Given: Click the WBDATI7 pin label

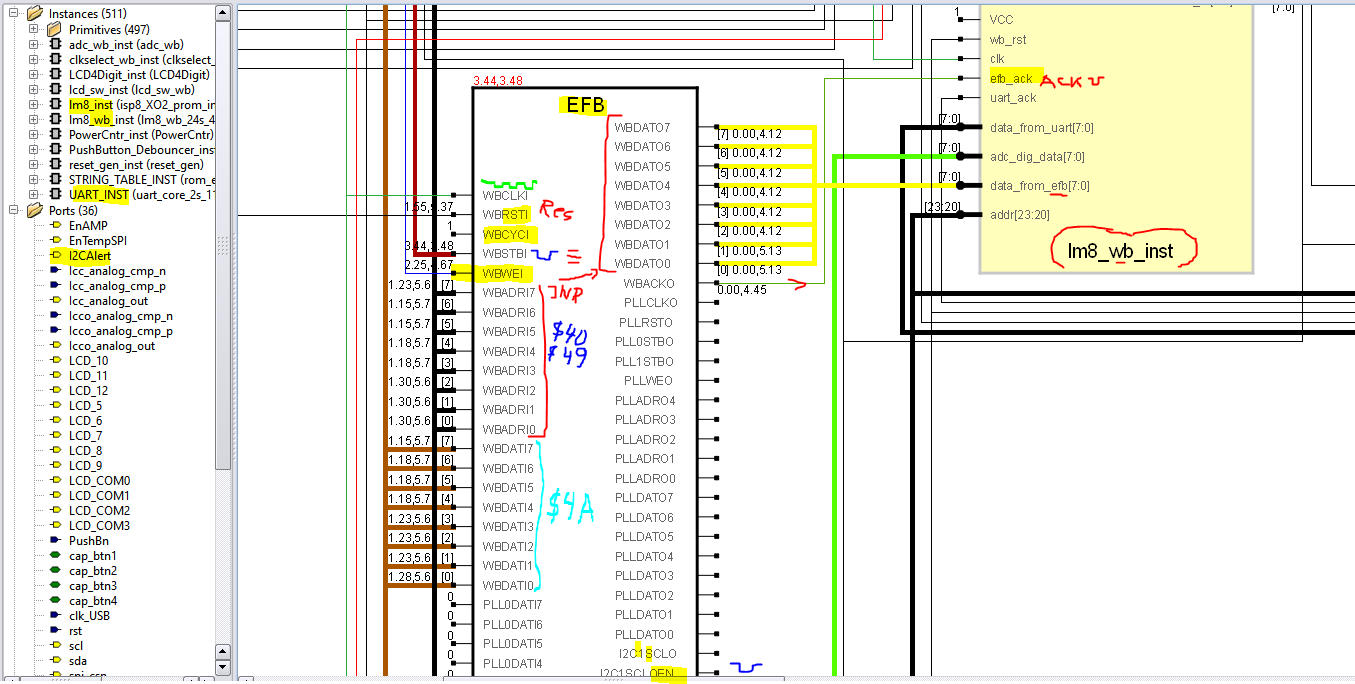Looking at the screenshot, I should pyautogui.click(x=508, y=448).
